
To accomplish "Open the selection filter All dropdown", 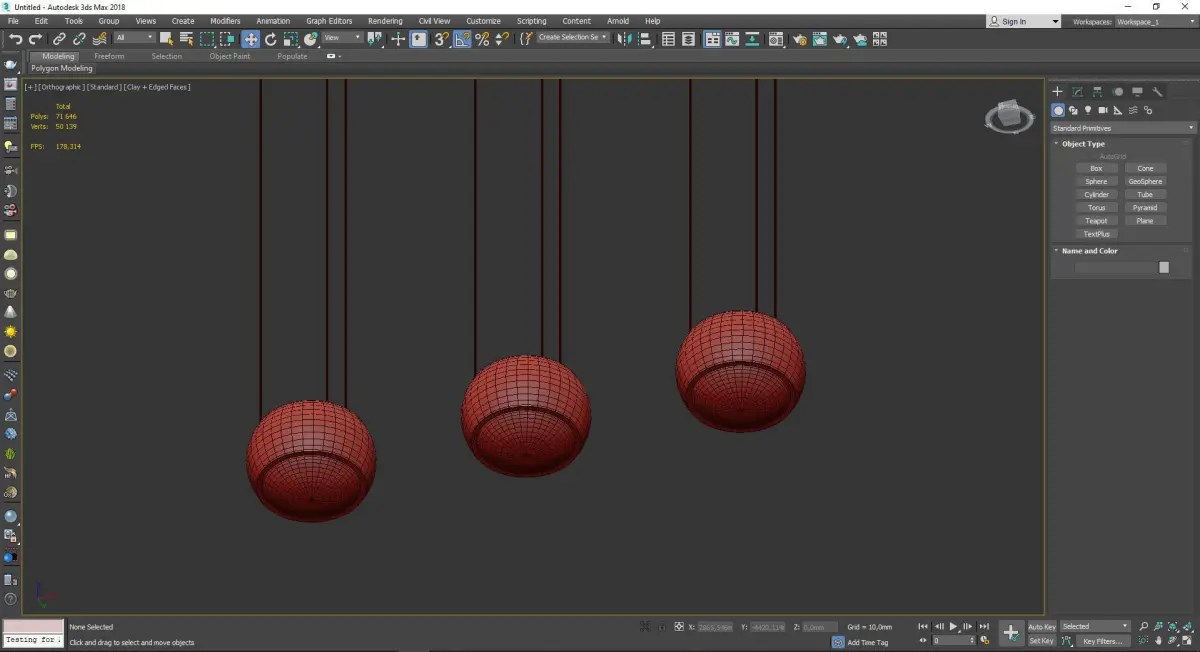I will point(135,38).
